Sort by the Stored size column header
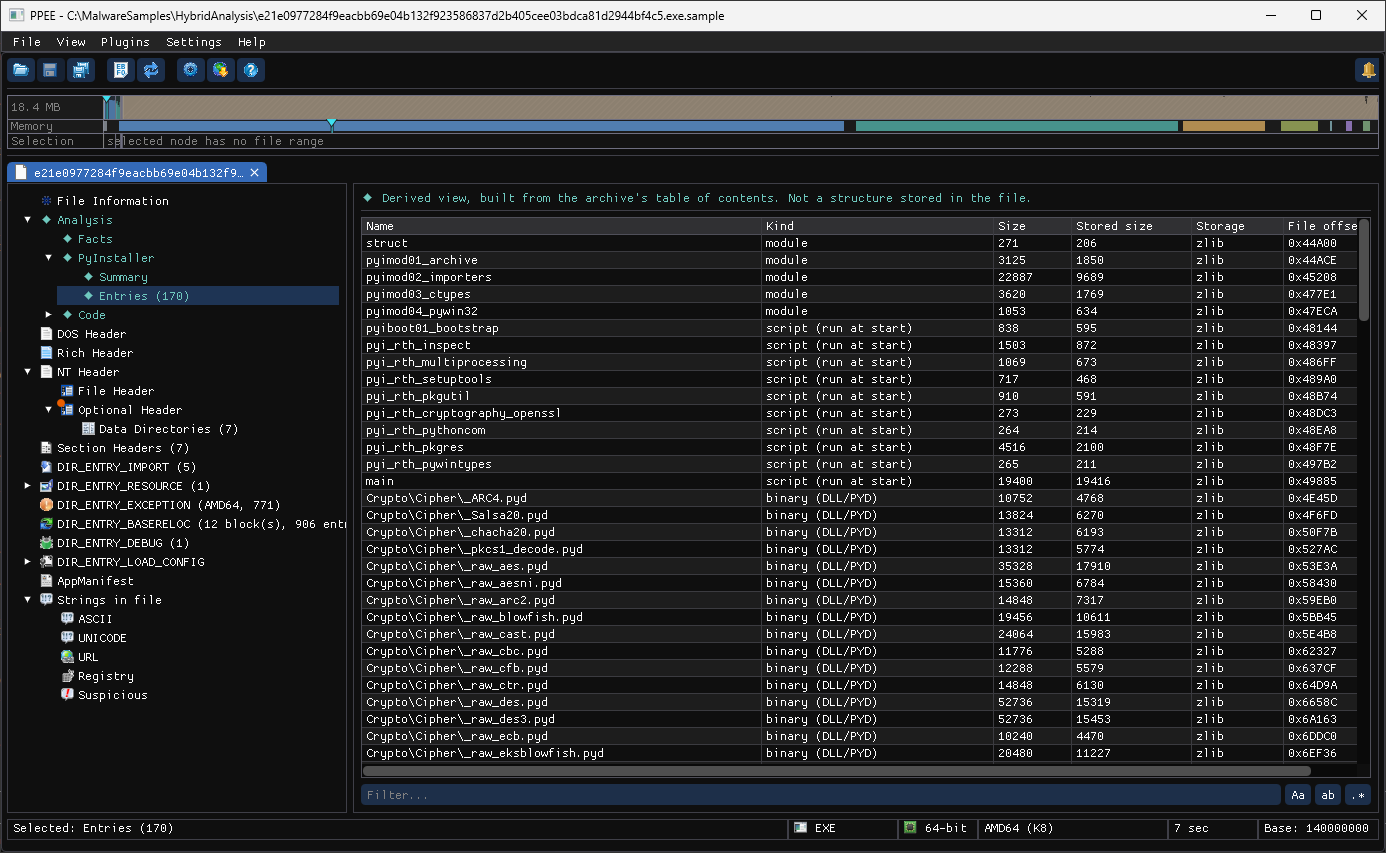Viewport: 1386px width, 853px height. point(1131,226)
